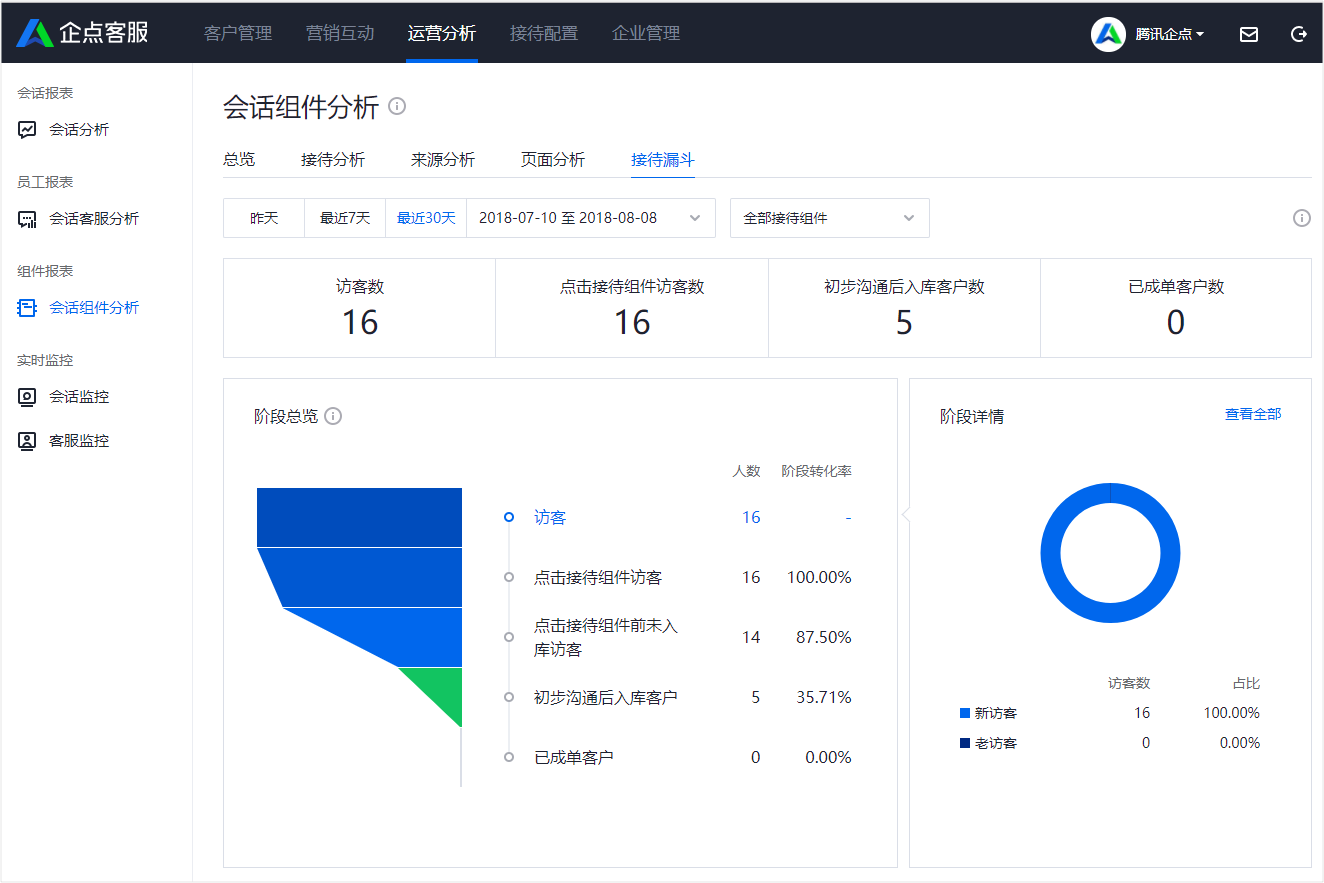Switch to the 接待分析 tab
The image size is (1324, 883).
[x=333, y=160]
